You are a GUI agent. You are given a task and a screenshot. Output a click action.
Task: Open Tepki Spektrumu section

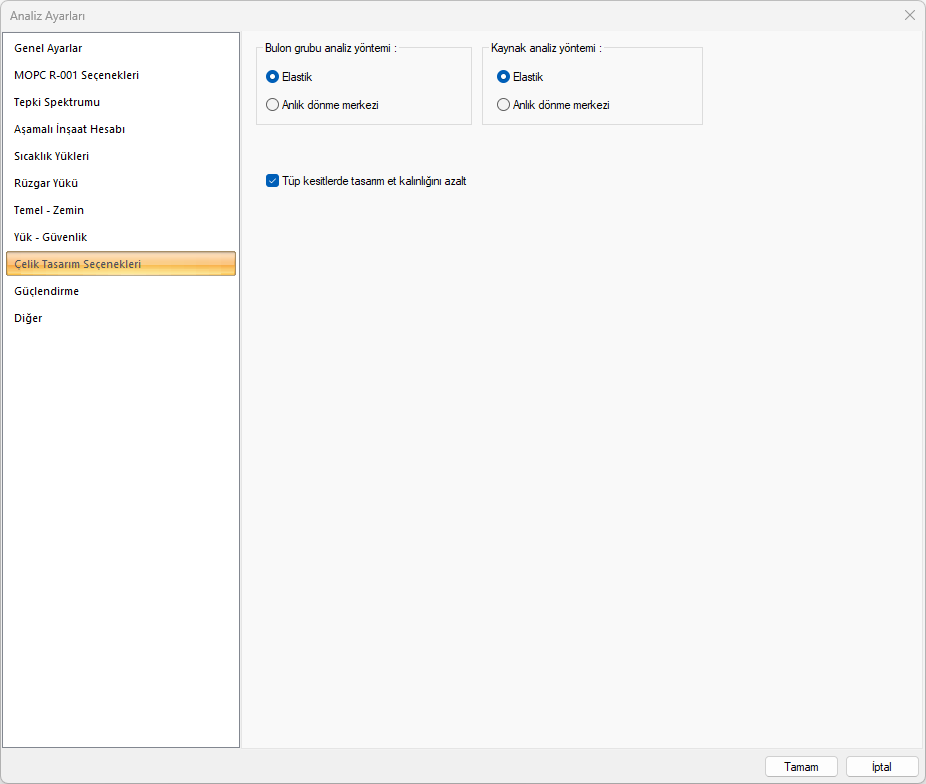click(x=57, y=102)
